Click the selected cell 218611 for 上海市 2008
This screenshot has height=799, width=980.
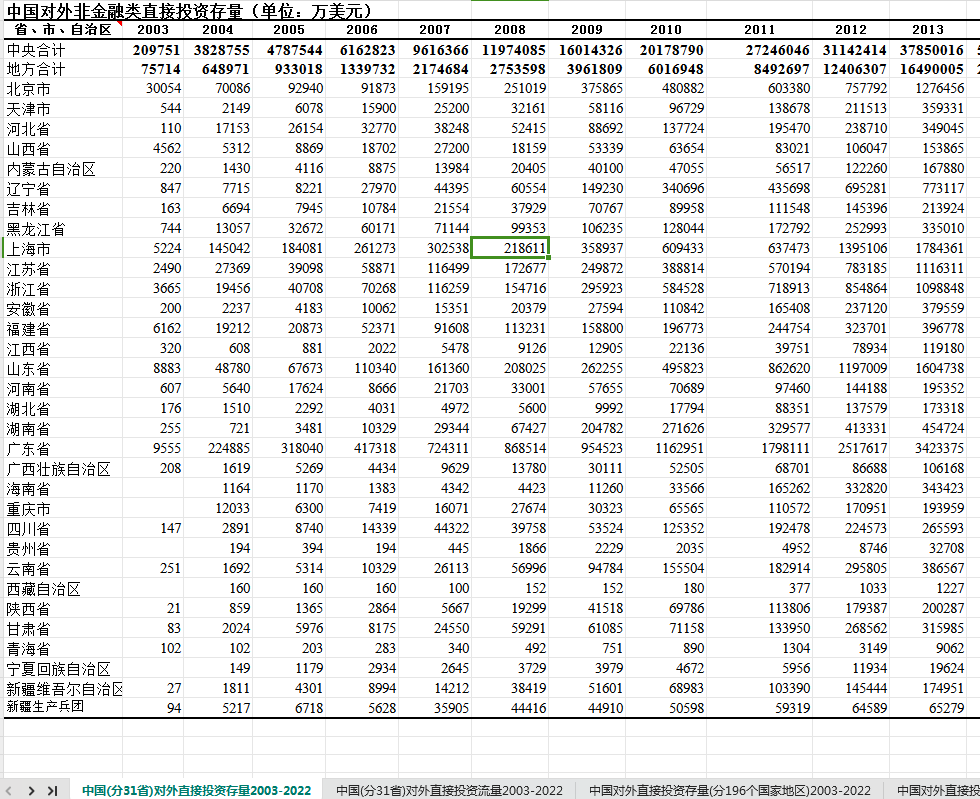tap(510, 248)
